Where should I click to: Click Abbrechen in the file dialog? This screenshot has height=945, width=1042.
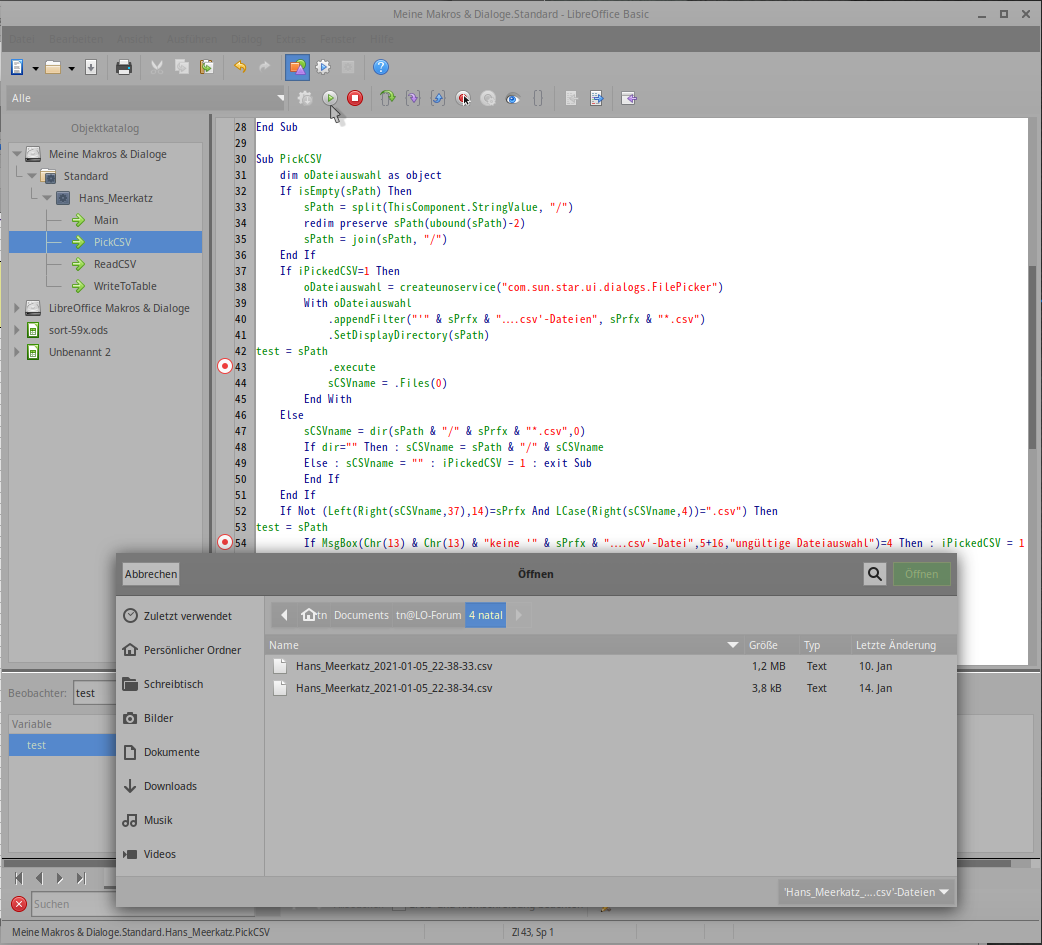[x=151, y=574]
